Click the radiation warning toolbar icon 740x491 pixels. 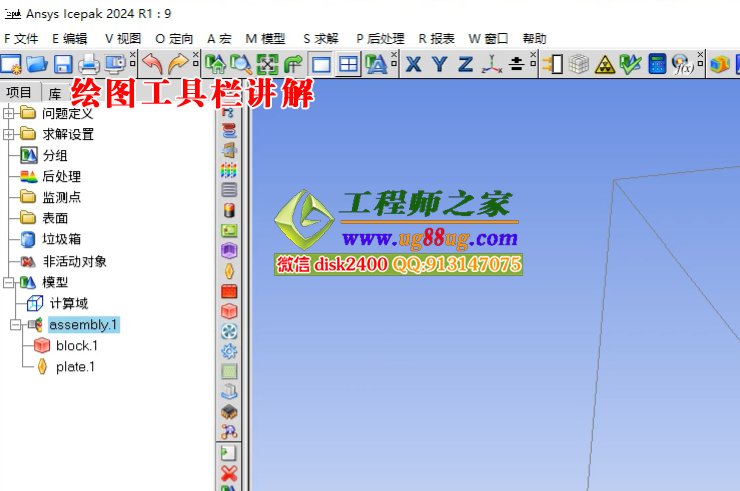click(x=604, y=65)
